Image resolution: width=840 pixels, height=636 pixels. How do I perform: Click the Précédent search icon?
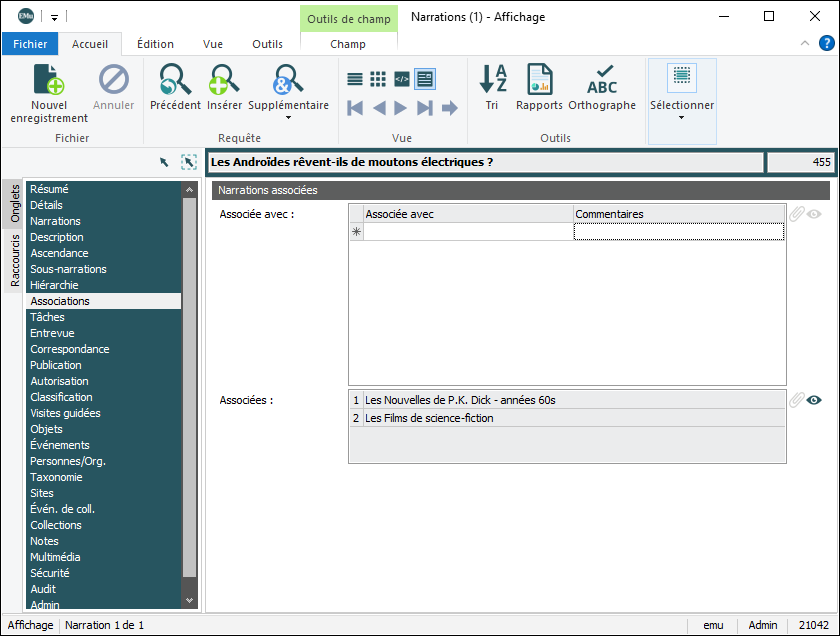pyautogui.click(x=175, y=80)
